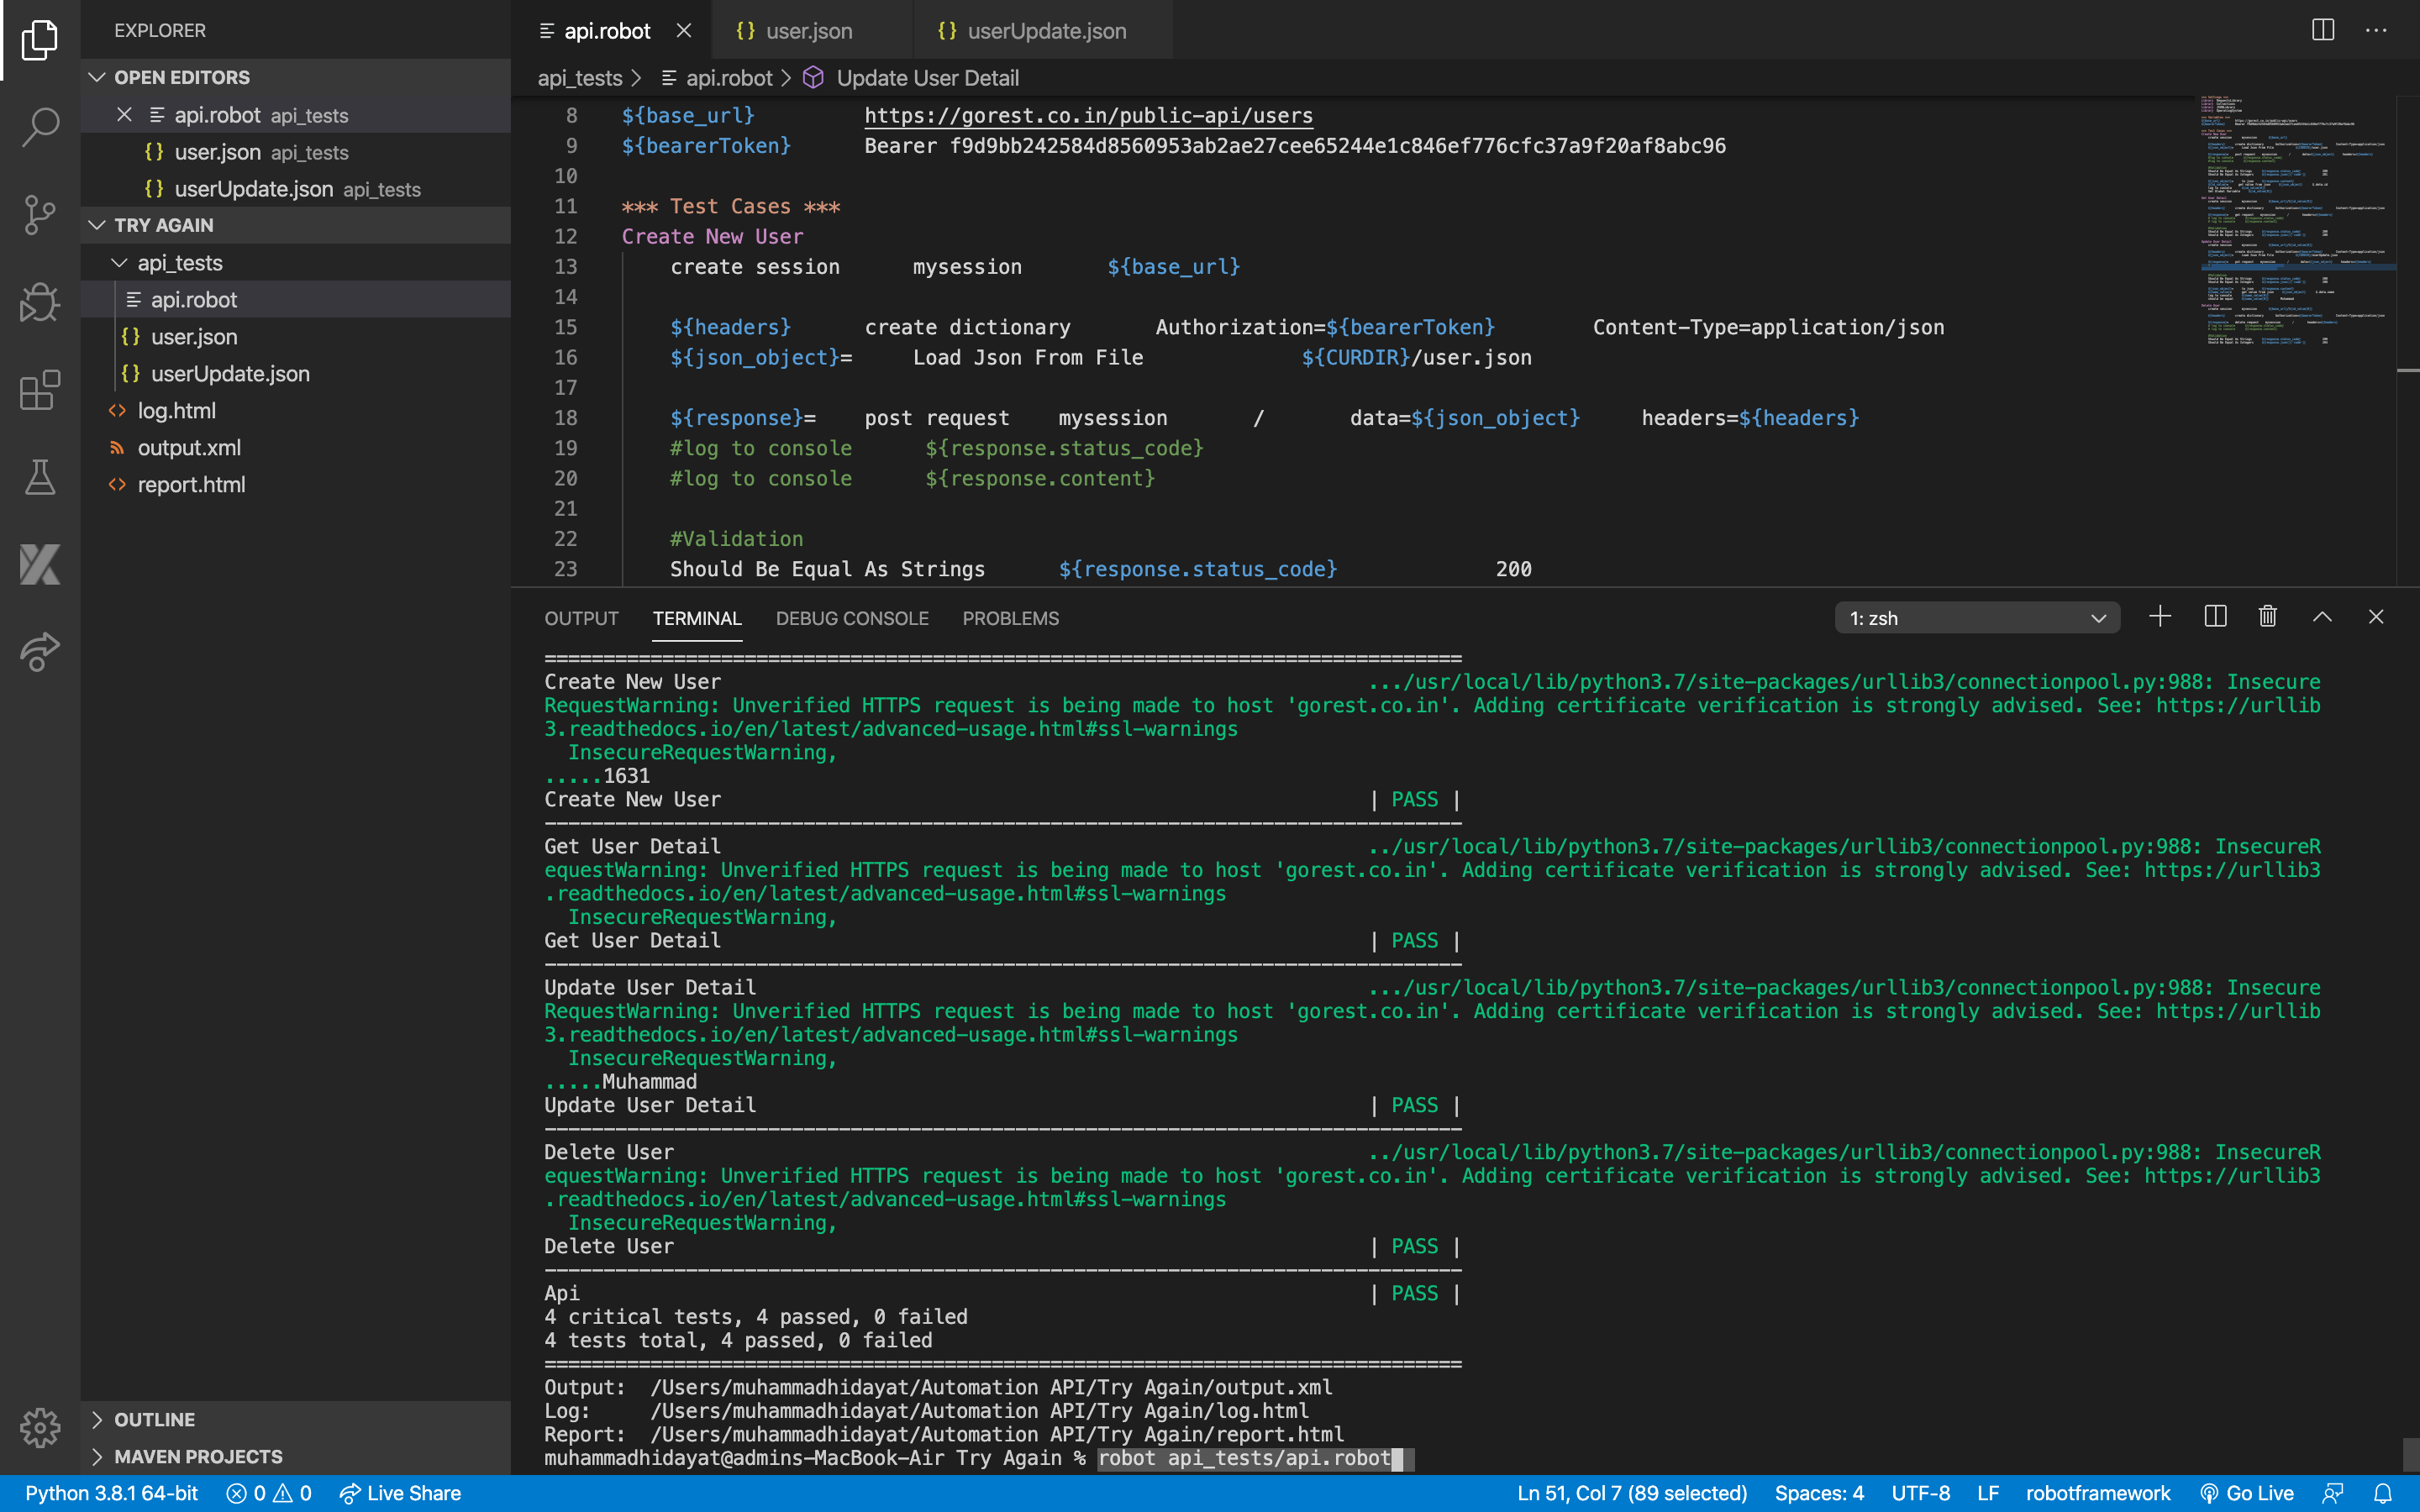
Task: Select Python 3.8.1 64-bit interpreter
Action: click(x=111, y=1493)
